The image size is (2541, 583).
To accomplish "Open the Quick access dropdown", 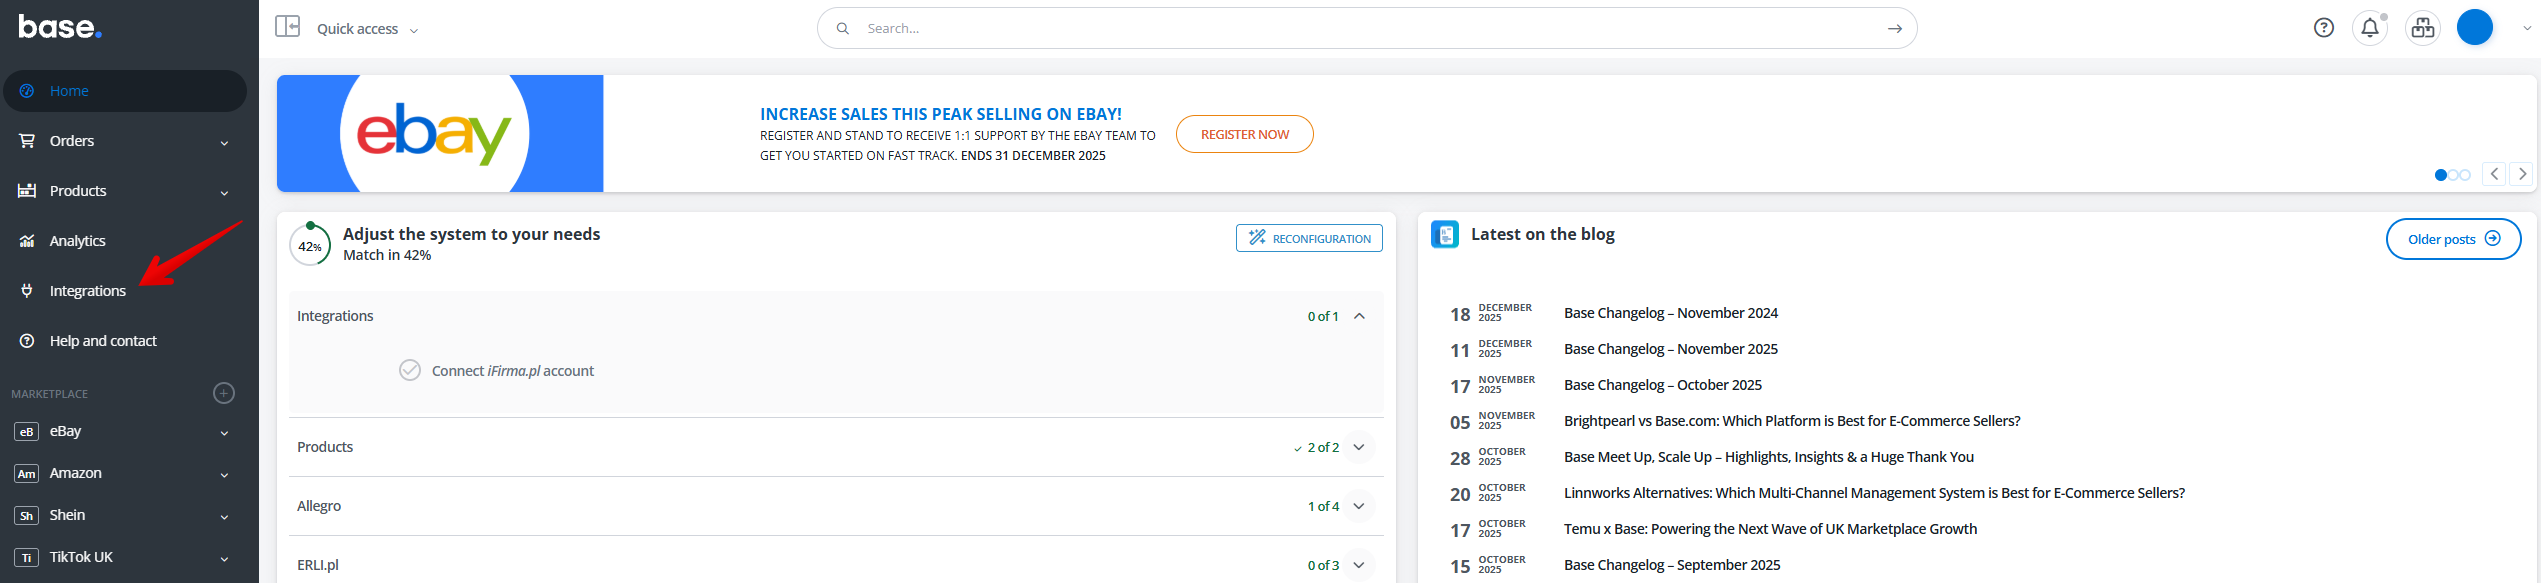I will [367, 29].
